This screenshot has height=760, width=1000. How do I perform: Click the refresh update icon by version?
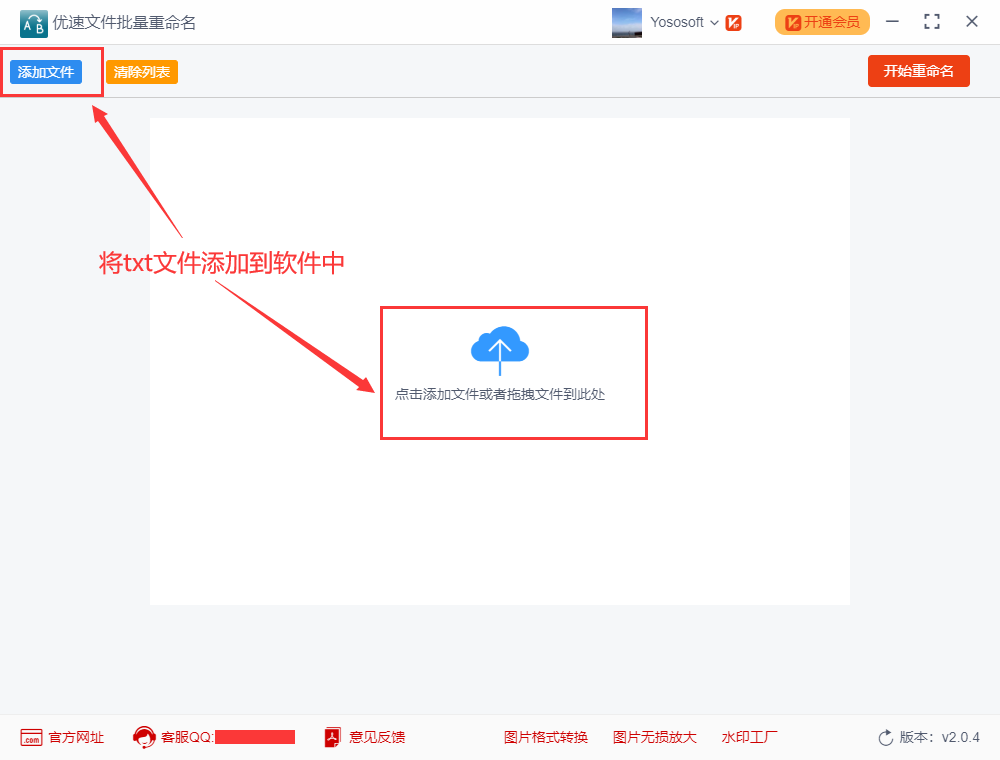[886, 738]
